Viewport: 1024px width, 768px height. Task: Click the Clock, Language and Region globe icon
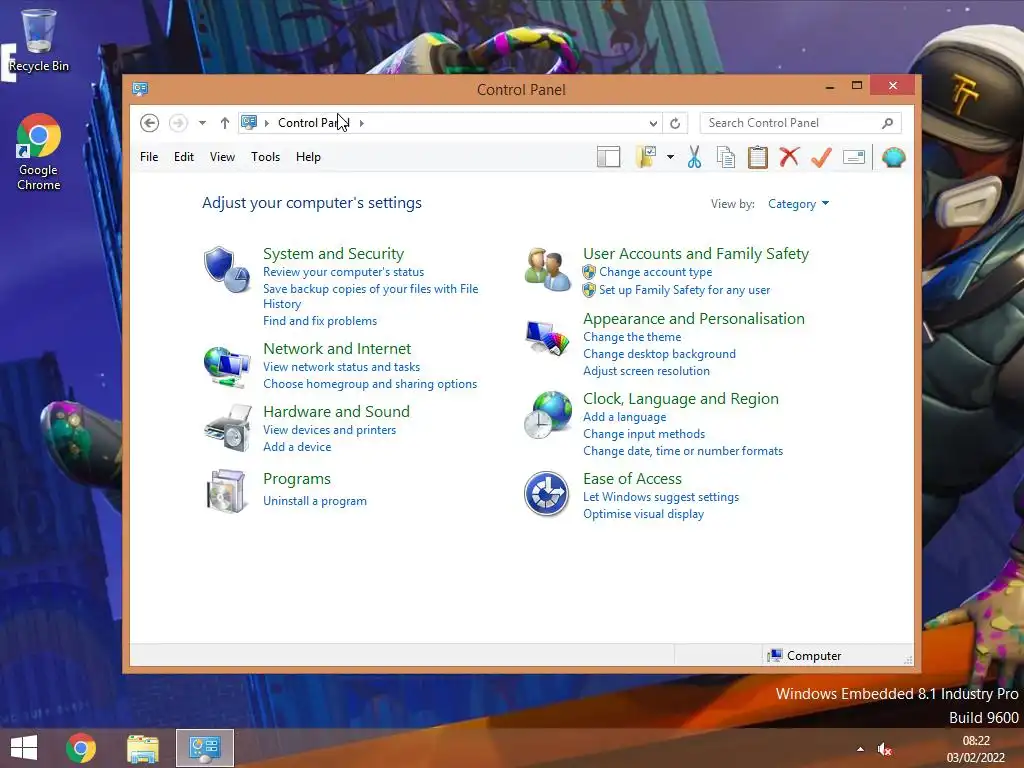click(548, 415)
